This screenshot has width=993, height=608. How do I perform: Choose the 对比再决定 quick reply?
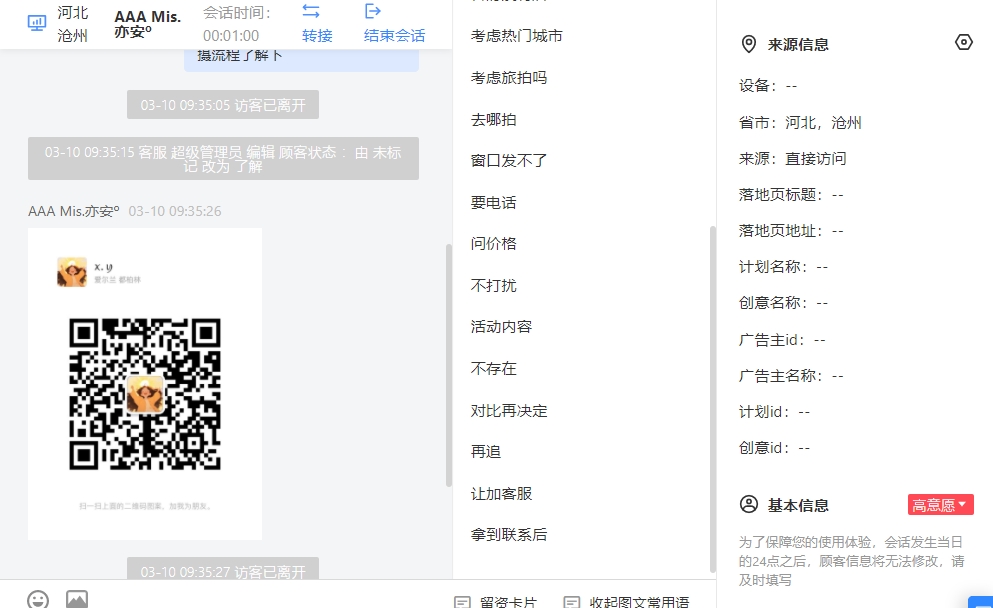pos(509,411)
